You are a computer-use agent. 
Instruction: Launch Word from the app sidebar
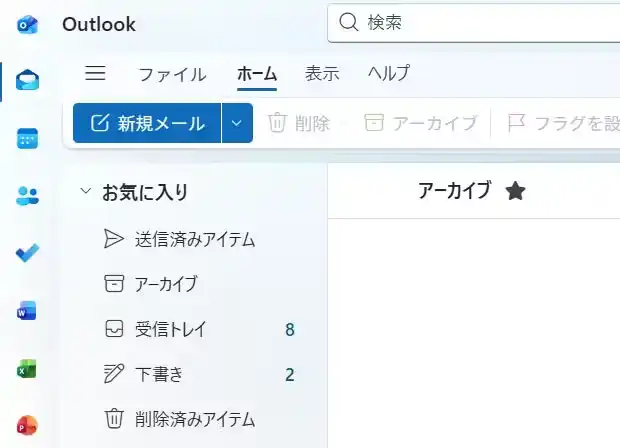tap(27, 311)
